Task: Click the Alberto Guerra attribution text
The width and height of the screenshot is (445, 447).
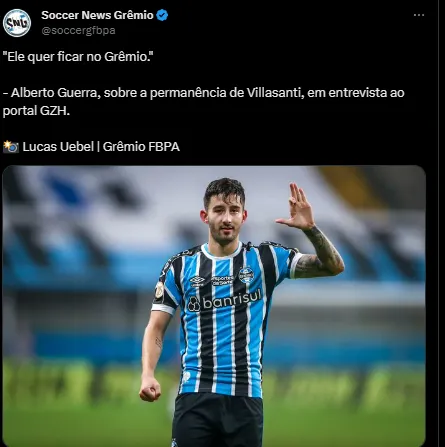Action: click(203, 93)
